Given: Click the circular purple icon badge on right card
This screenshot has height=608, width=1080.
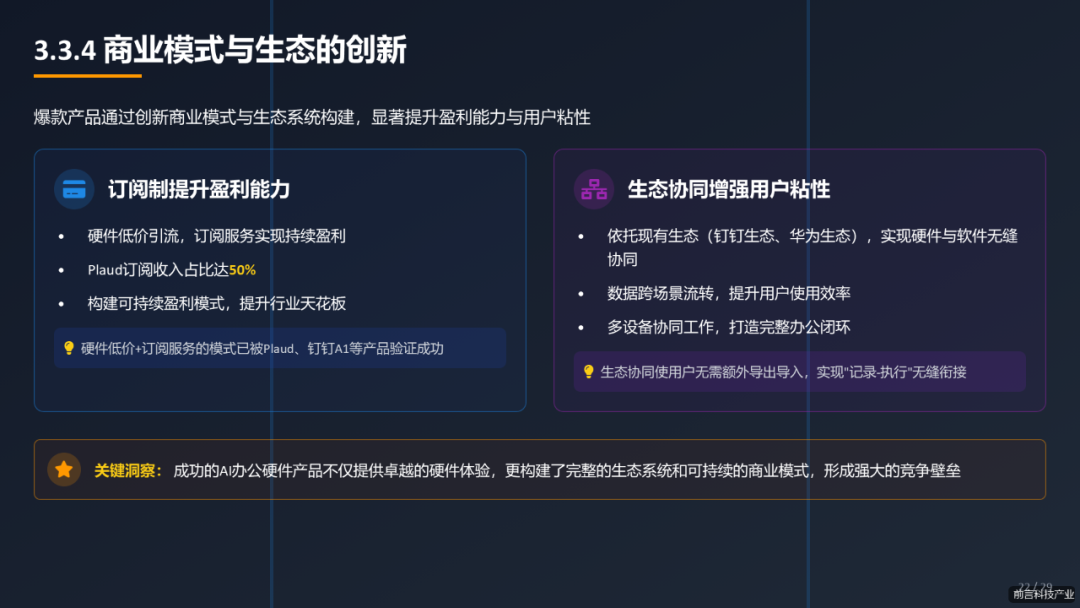Looking at the screenshot, I should pyautogui.click(x=592, y=189).
